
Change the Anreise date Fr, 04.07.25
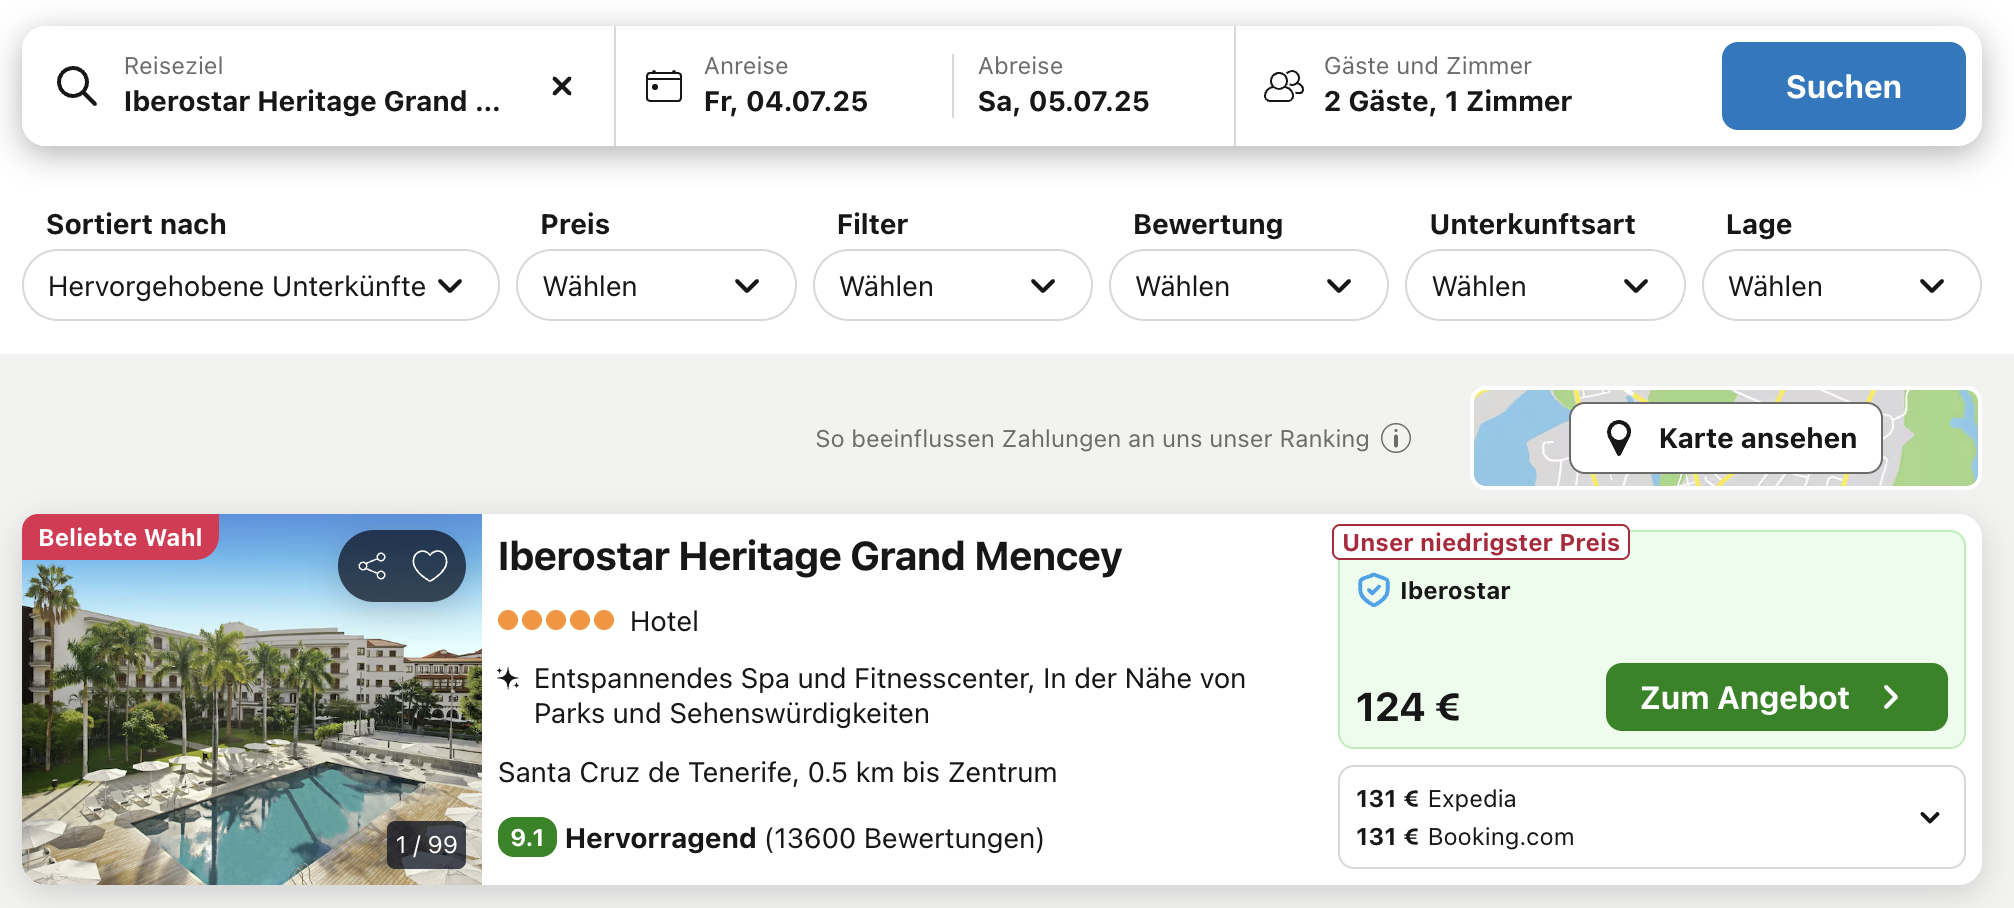[785, 101]
